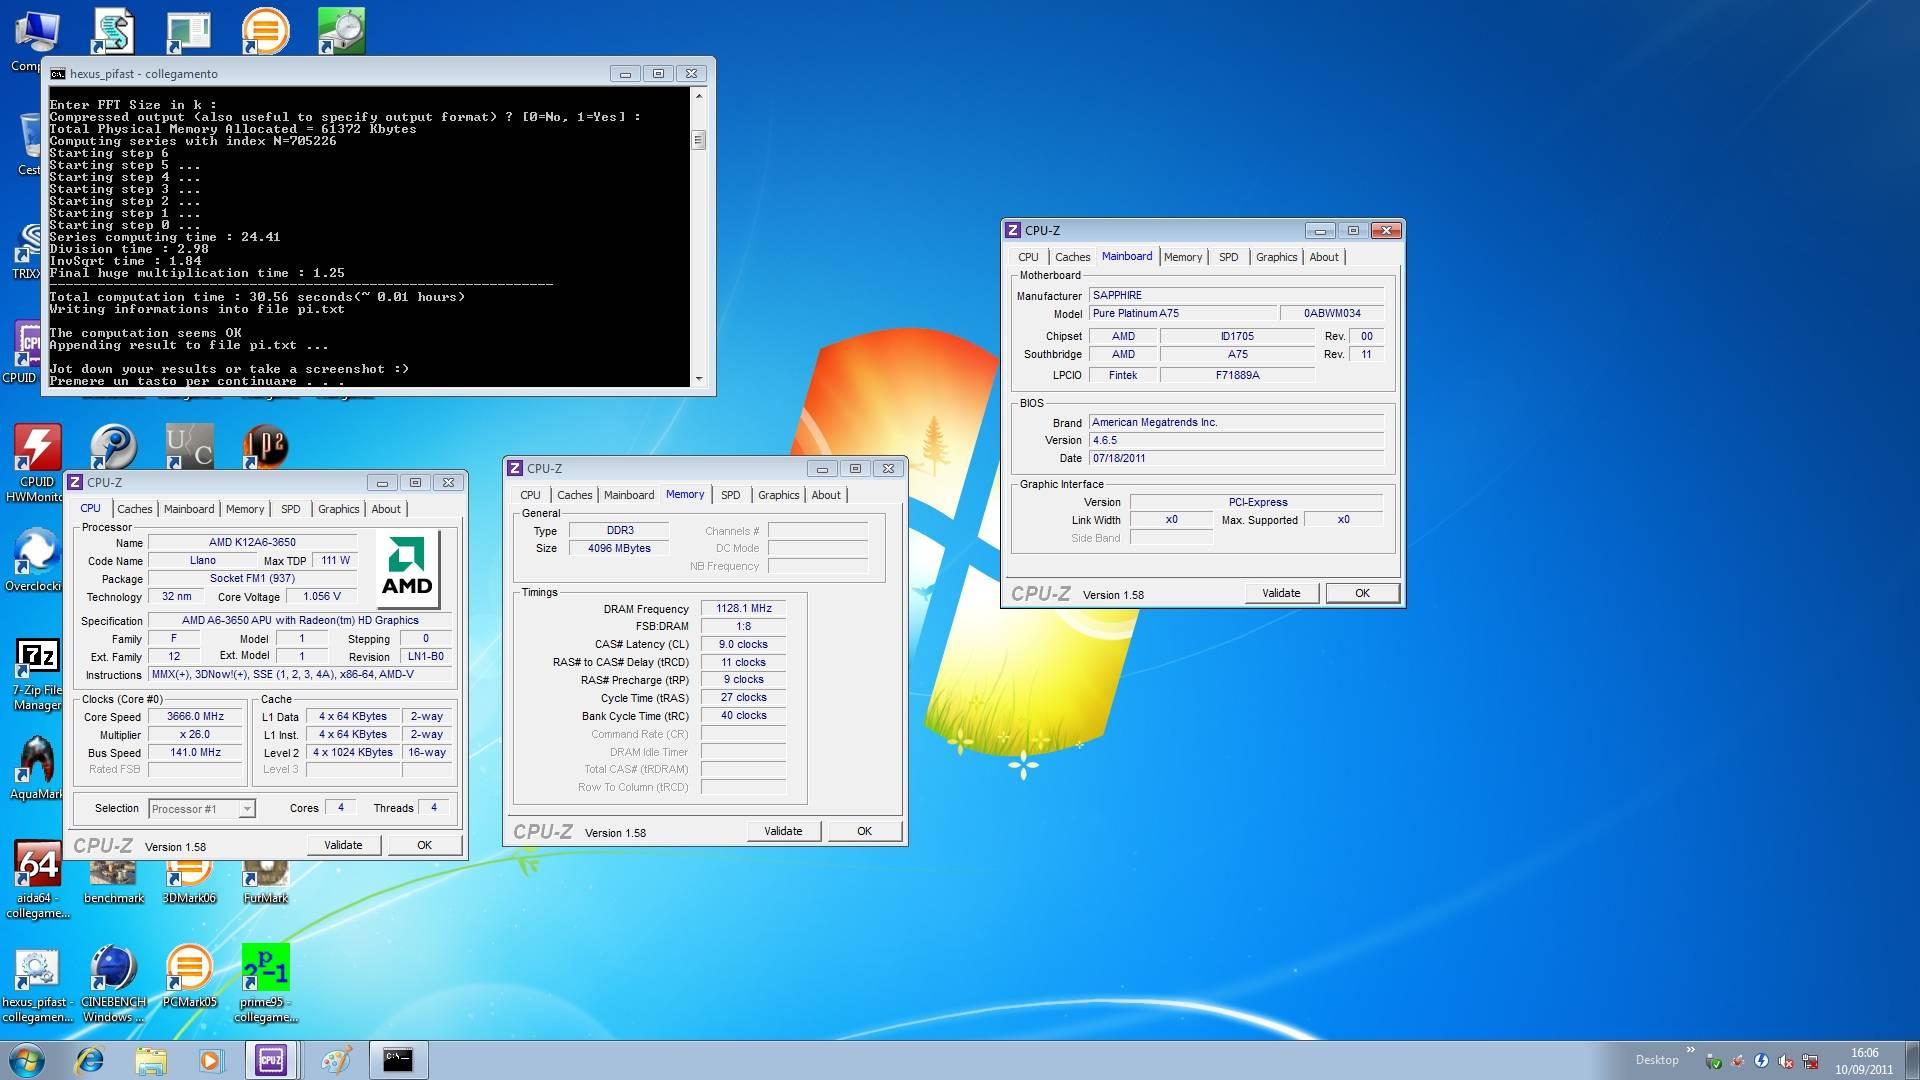
Task: Launch Windows Media Player from taskbar
Action: pyautogui.click(x=210, y=1060)
